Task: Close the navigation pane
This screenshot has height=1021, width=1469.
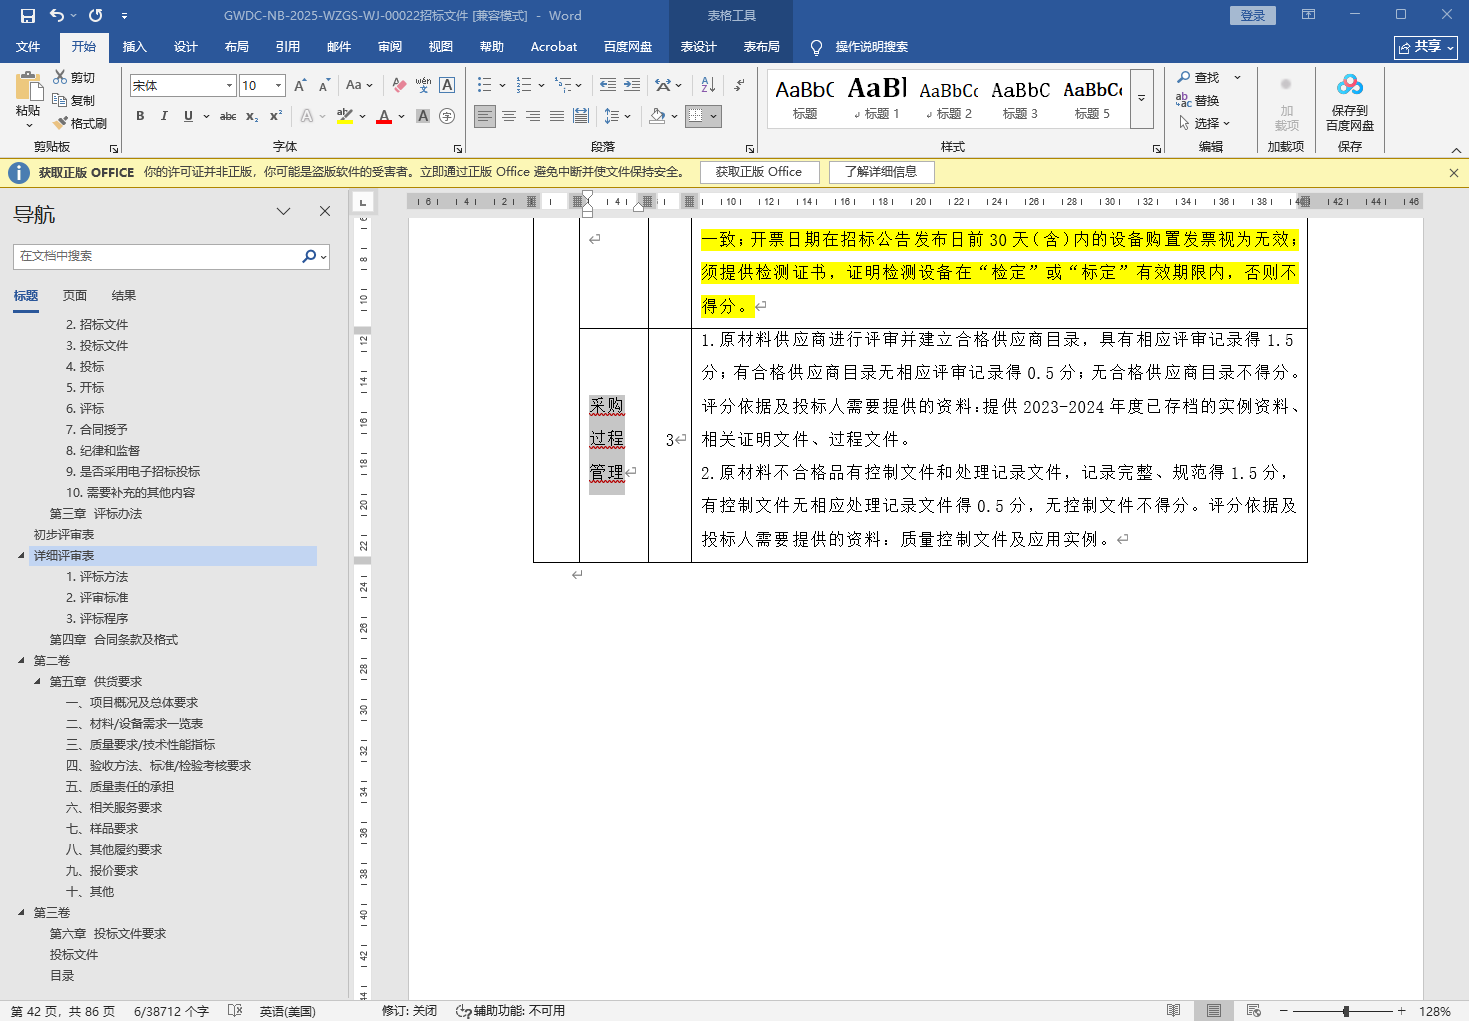Action: tap(325, 211)
